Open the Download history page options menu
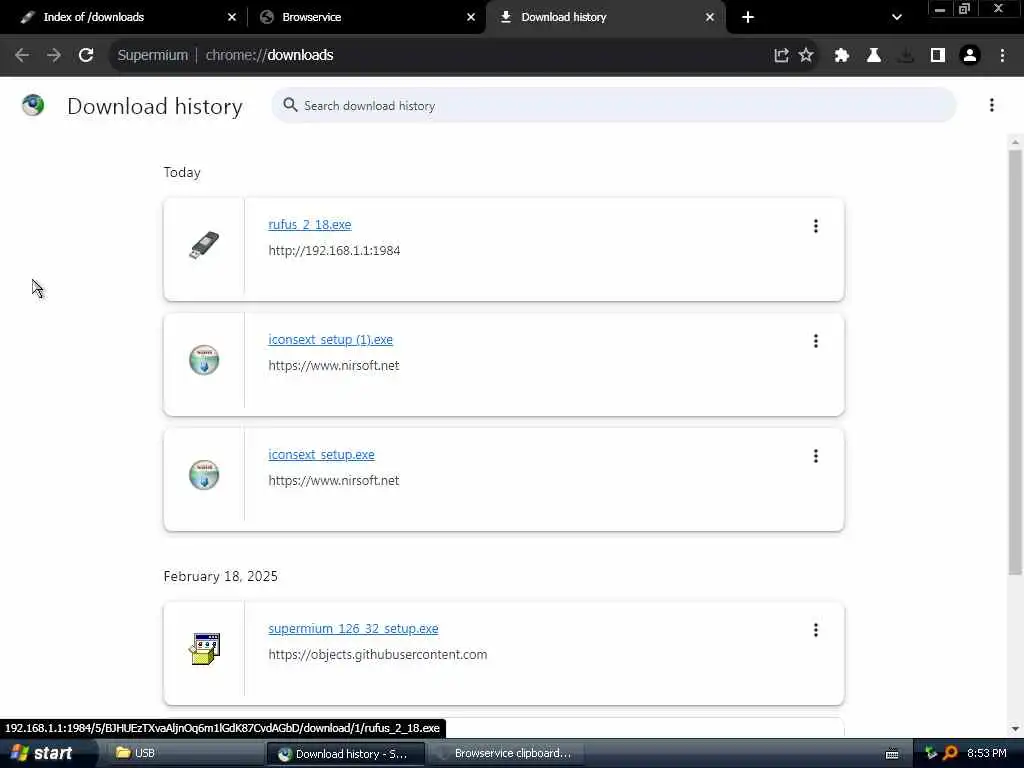 coord(991,105)
